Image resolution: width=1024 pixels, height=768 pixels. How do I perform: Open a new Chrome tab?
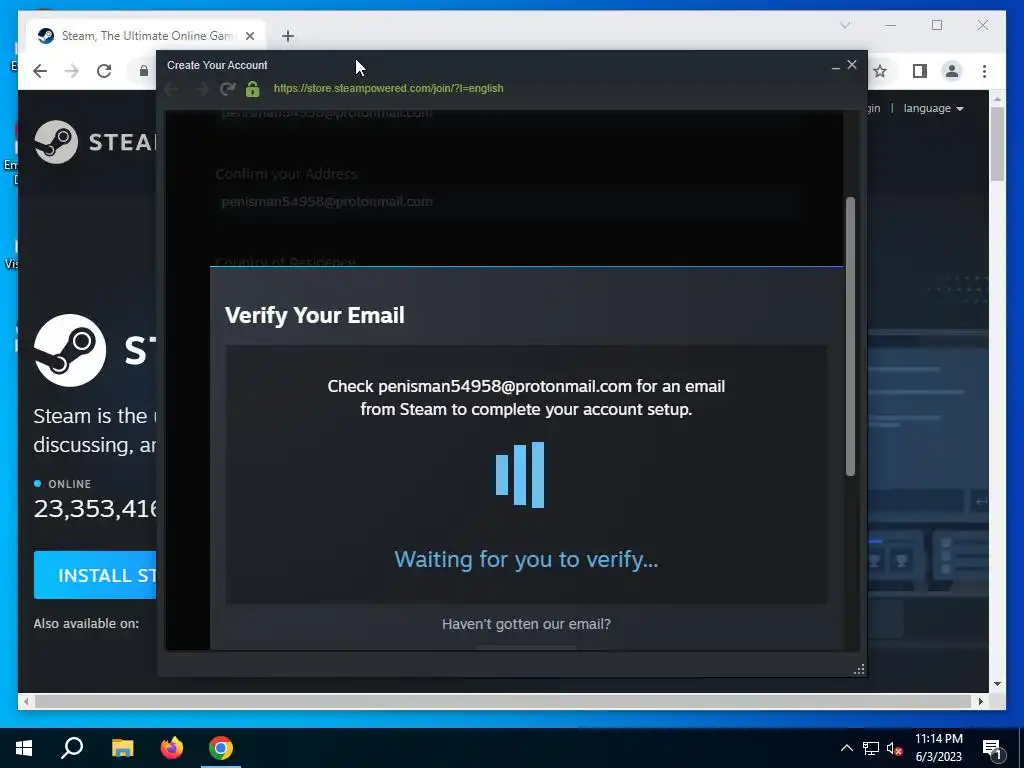coord(288,36)
